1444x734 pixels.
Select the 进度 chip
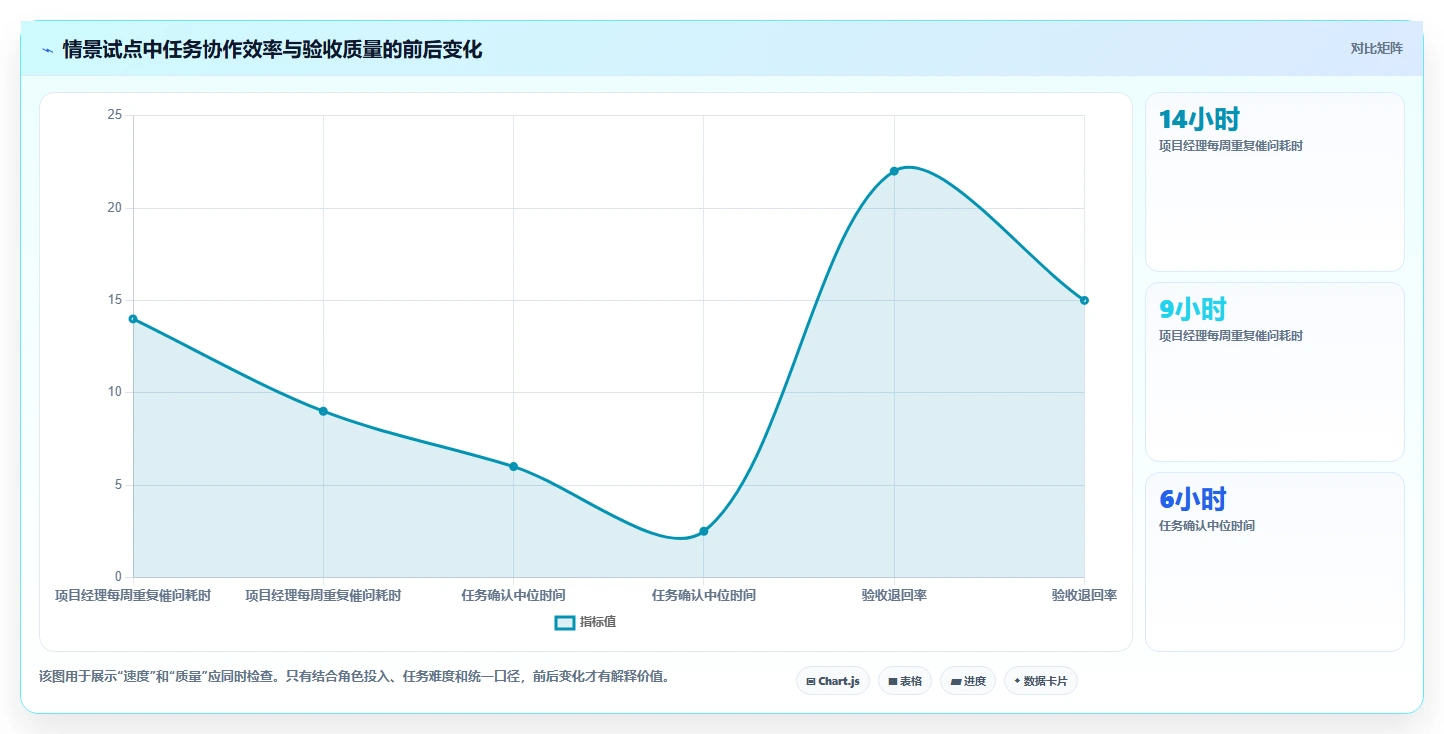point(968,681)
